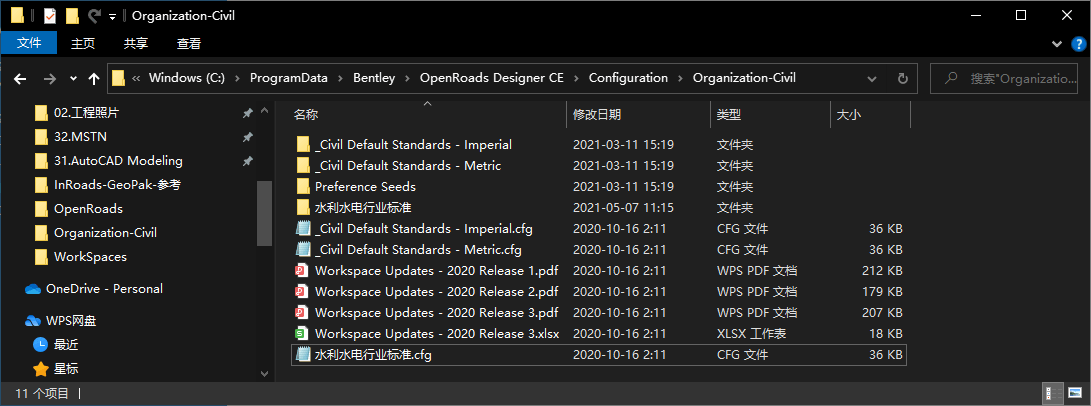Click the Release 3 xlsx spreadsheet icon
The image size is (1091, 406).
tap(302, 334)
